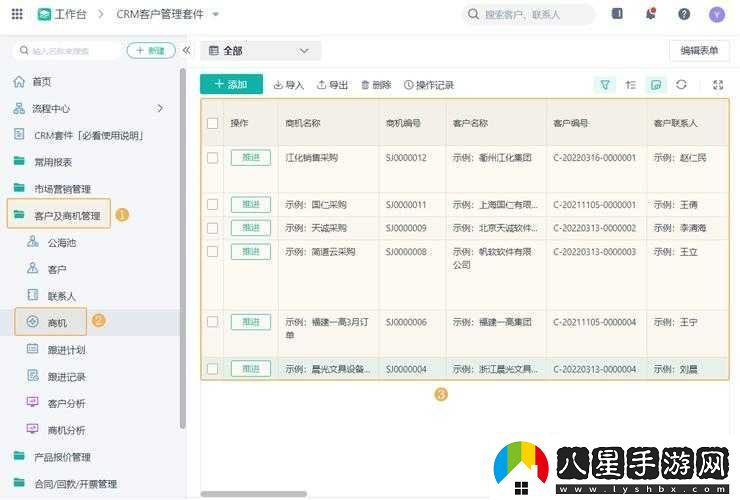Open the bookmark panel icon in the header
740x500 pixels.
[x=617, y=14]
